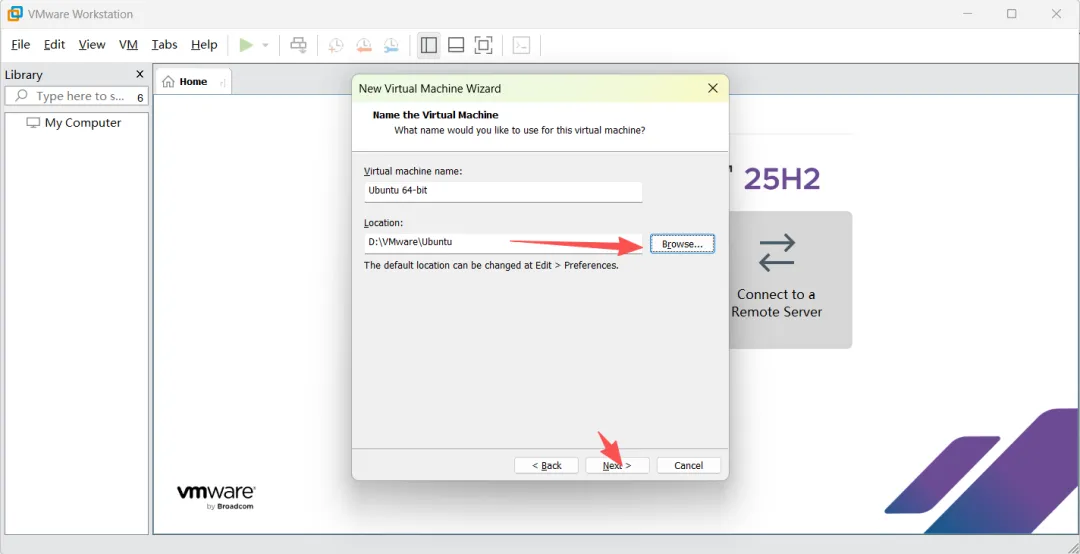
Task: Click the < Back button
Action: (x=547, y=465)
